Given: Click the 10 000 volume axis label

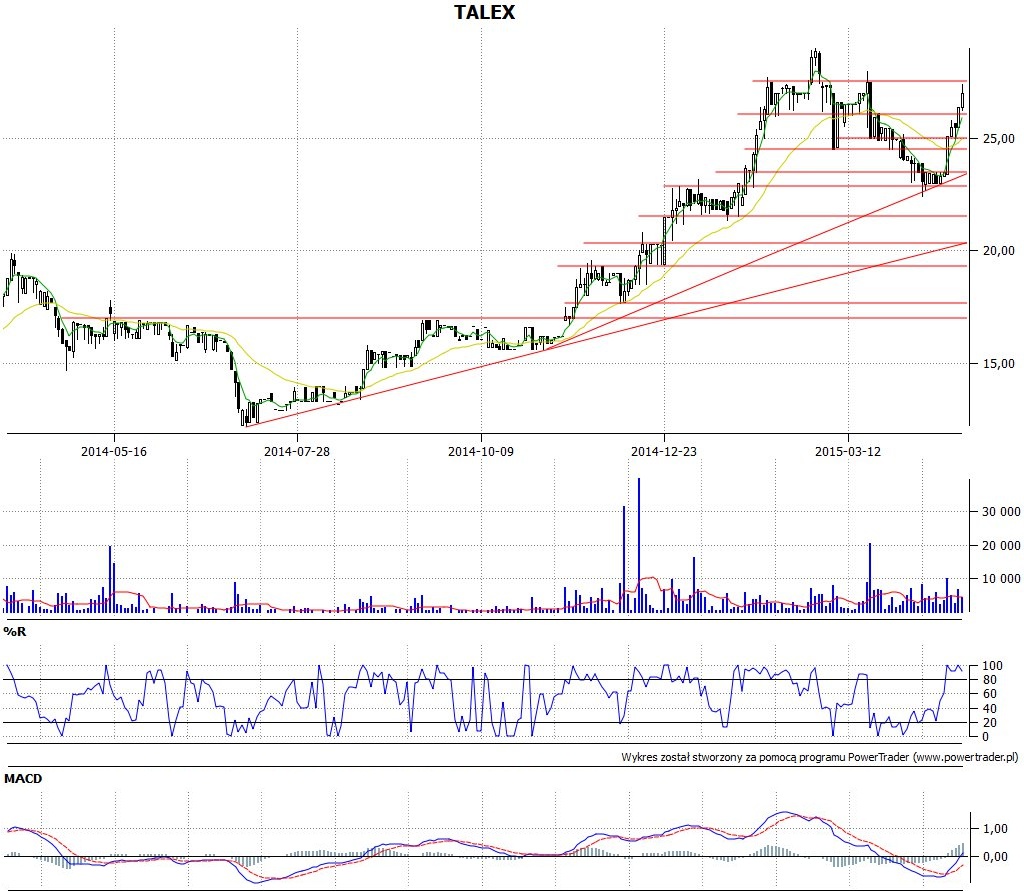Looking at the screenshot, I should click(1001, 579).
